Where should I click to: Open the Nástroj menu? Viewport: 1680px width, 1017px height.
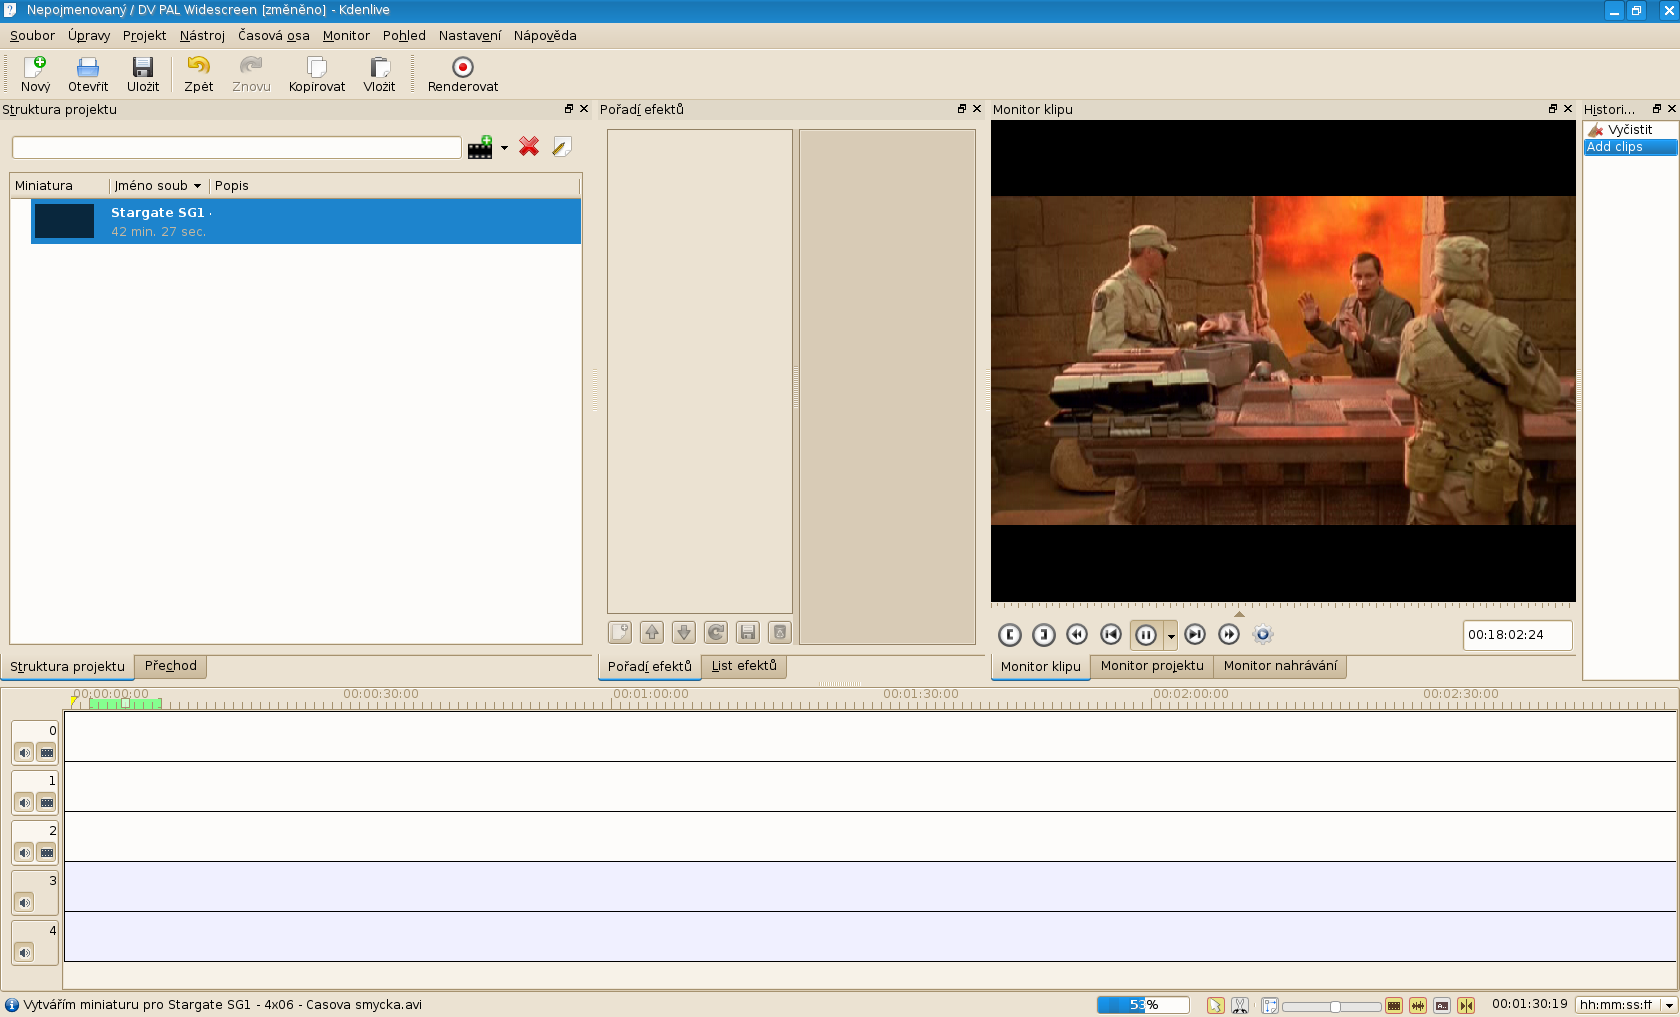(202, 36)
